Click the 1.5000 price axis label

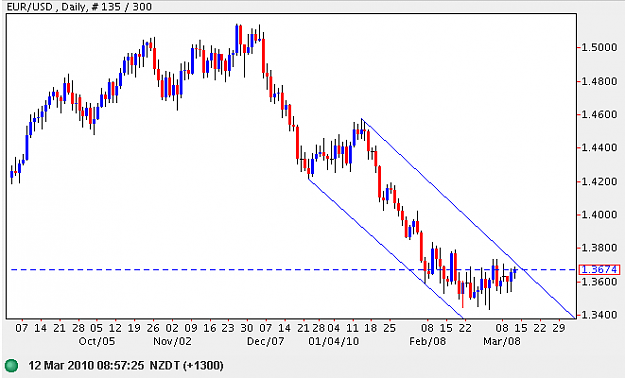[599, 47]
